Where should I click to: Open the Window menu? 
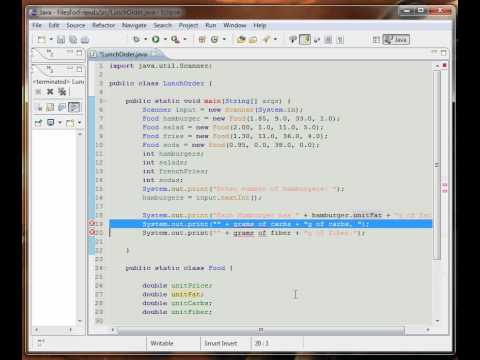tap(235, 25)
